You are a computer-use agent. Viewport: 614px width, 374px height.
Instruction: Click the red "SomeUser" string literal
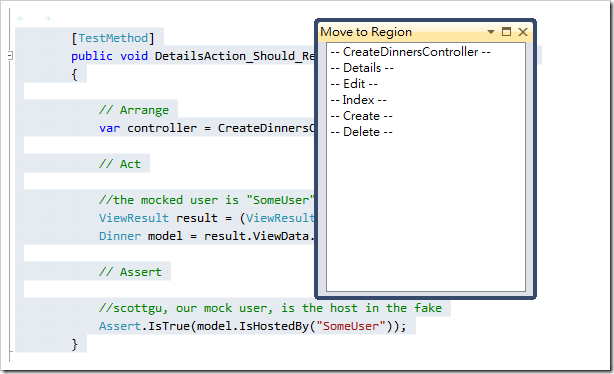click(x=347, y=326)
